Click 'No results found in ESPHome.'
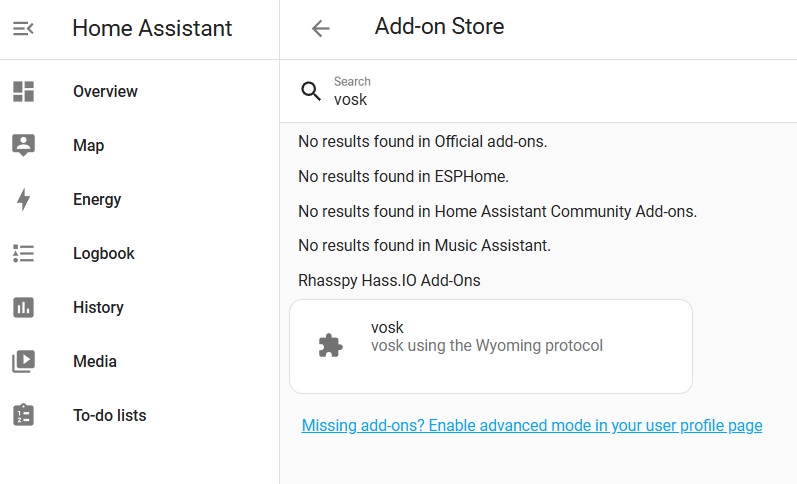 tap(403, 176)
